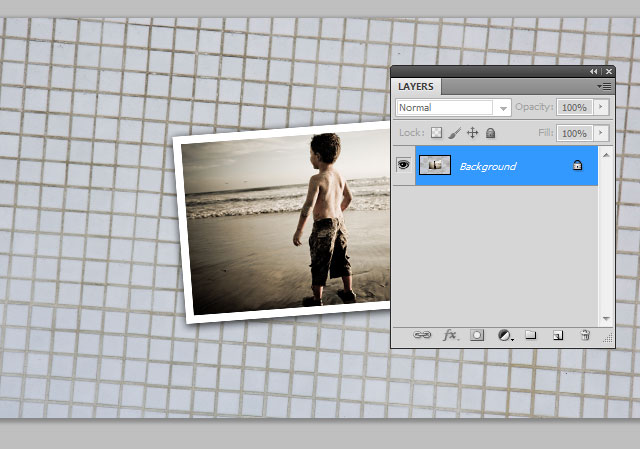Click the Fill value field

click(x=574, y=133)
